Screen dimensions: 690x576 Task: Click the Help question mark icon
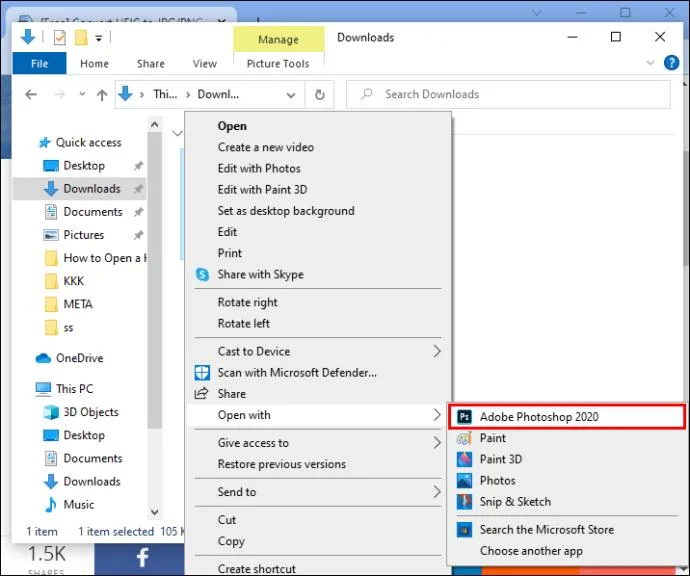pyautogui.click(x=671, y=62)
